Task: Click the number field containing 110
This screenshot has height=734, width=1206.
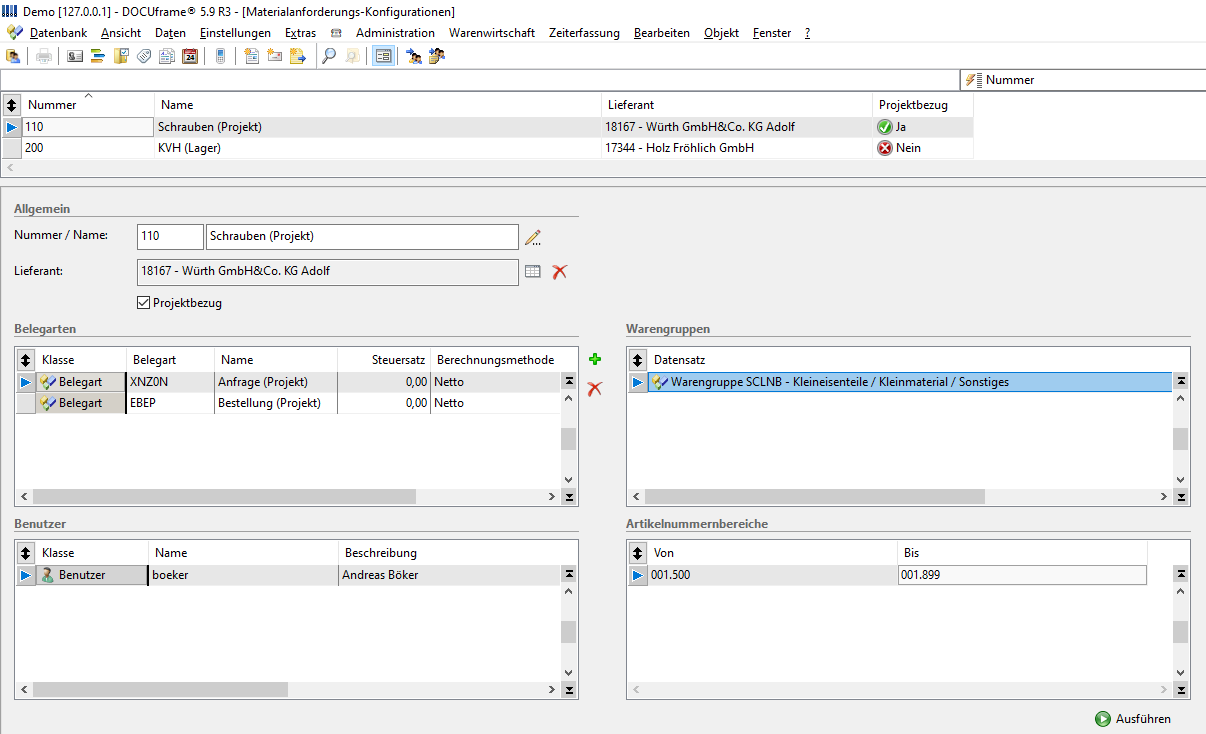Action: [x=170, y=237]
